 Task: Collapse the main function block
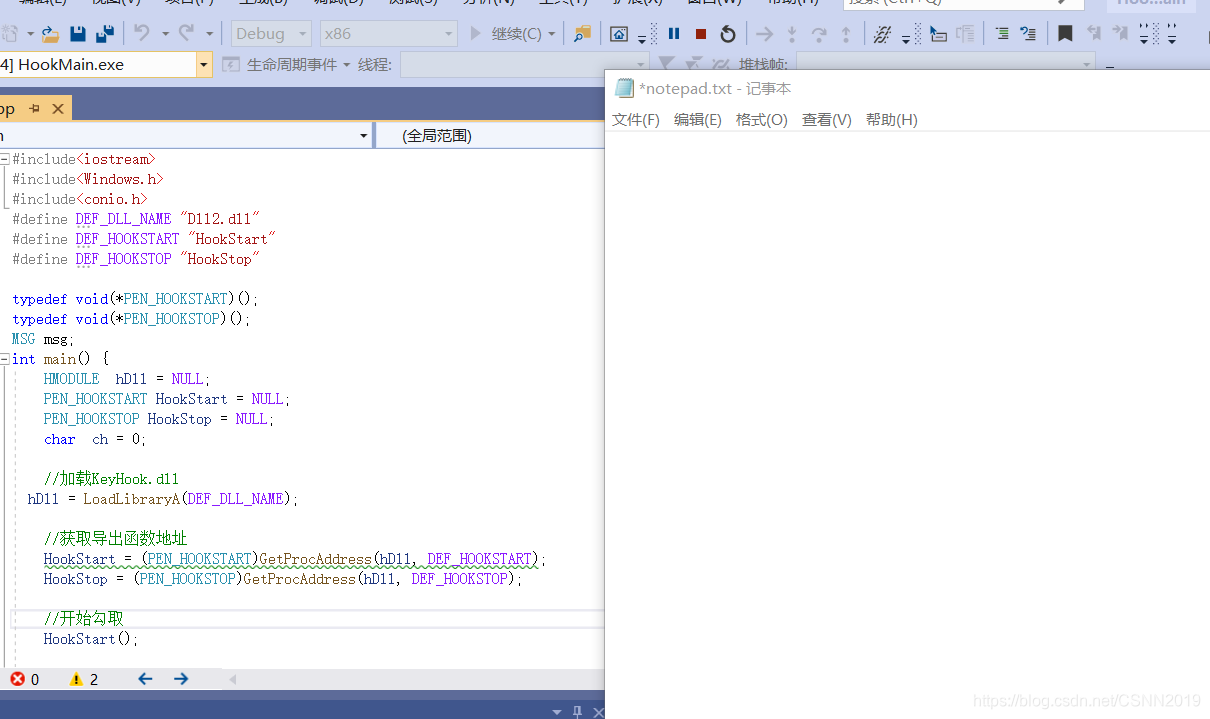pos(5,359)
